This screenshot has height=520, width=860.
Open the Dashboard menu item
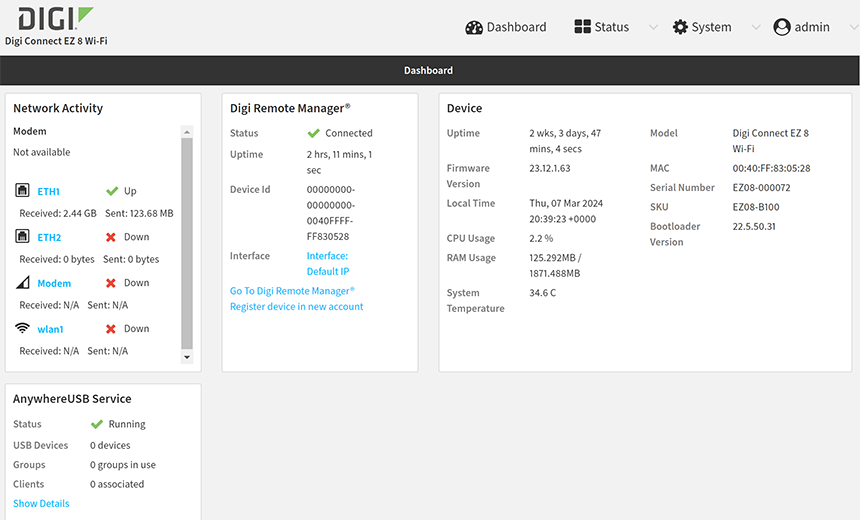[x=506, y=27]
